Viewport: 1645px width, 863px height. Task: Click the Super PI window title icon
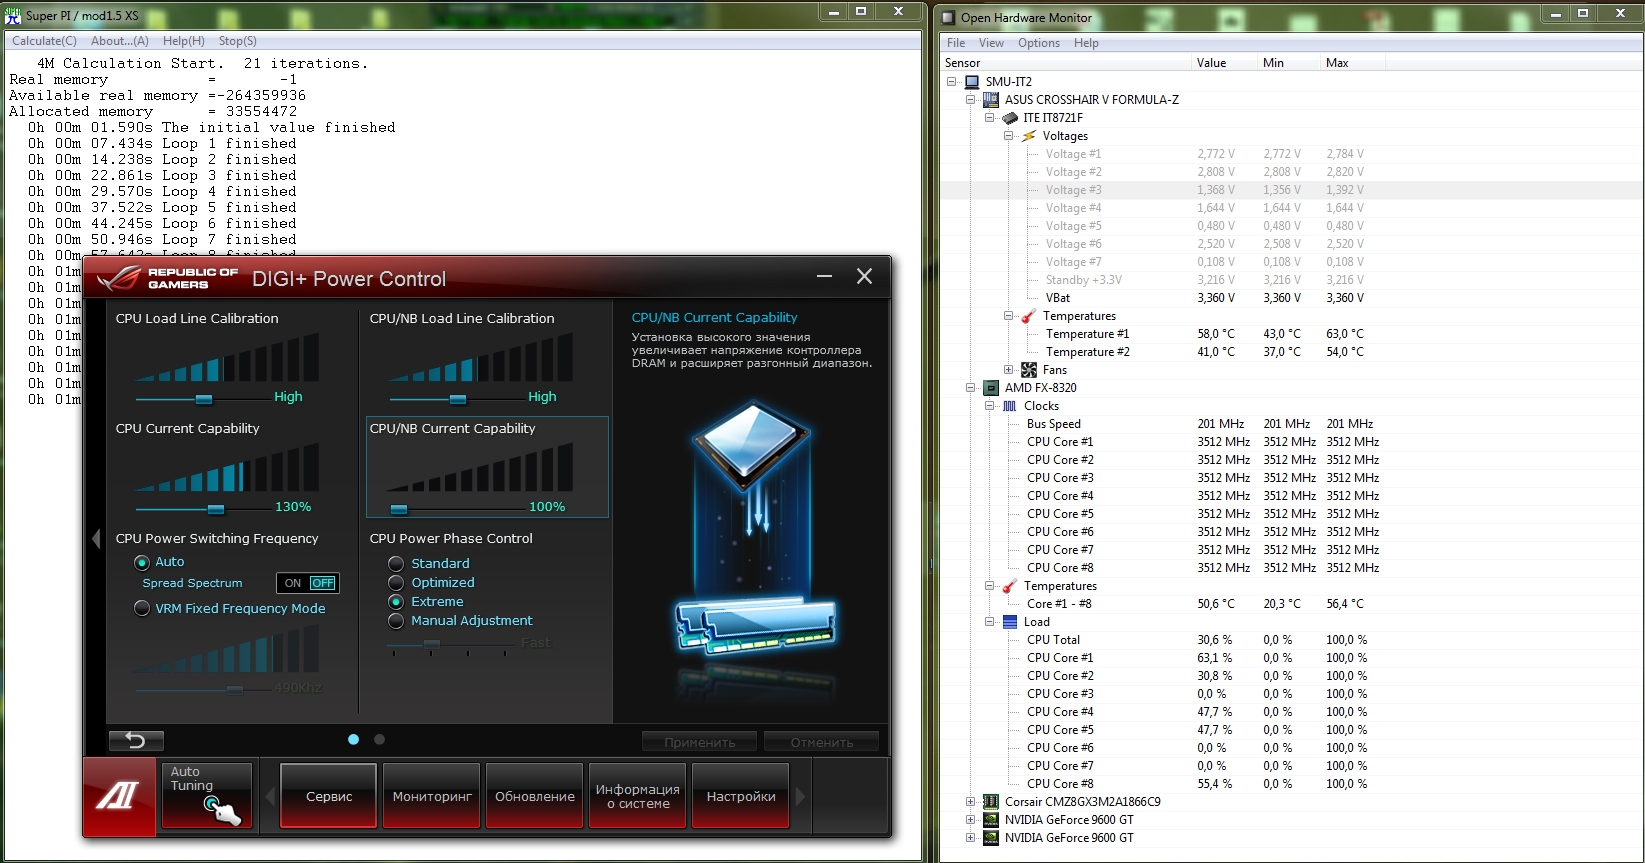(x=13, y=15)
